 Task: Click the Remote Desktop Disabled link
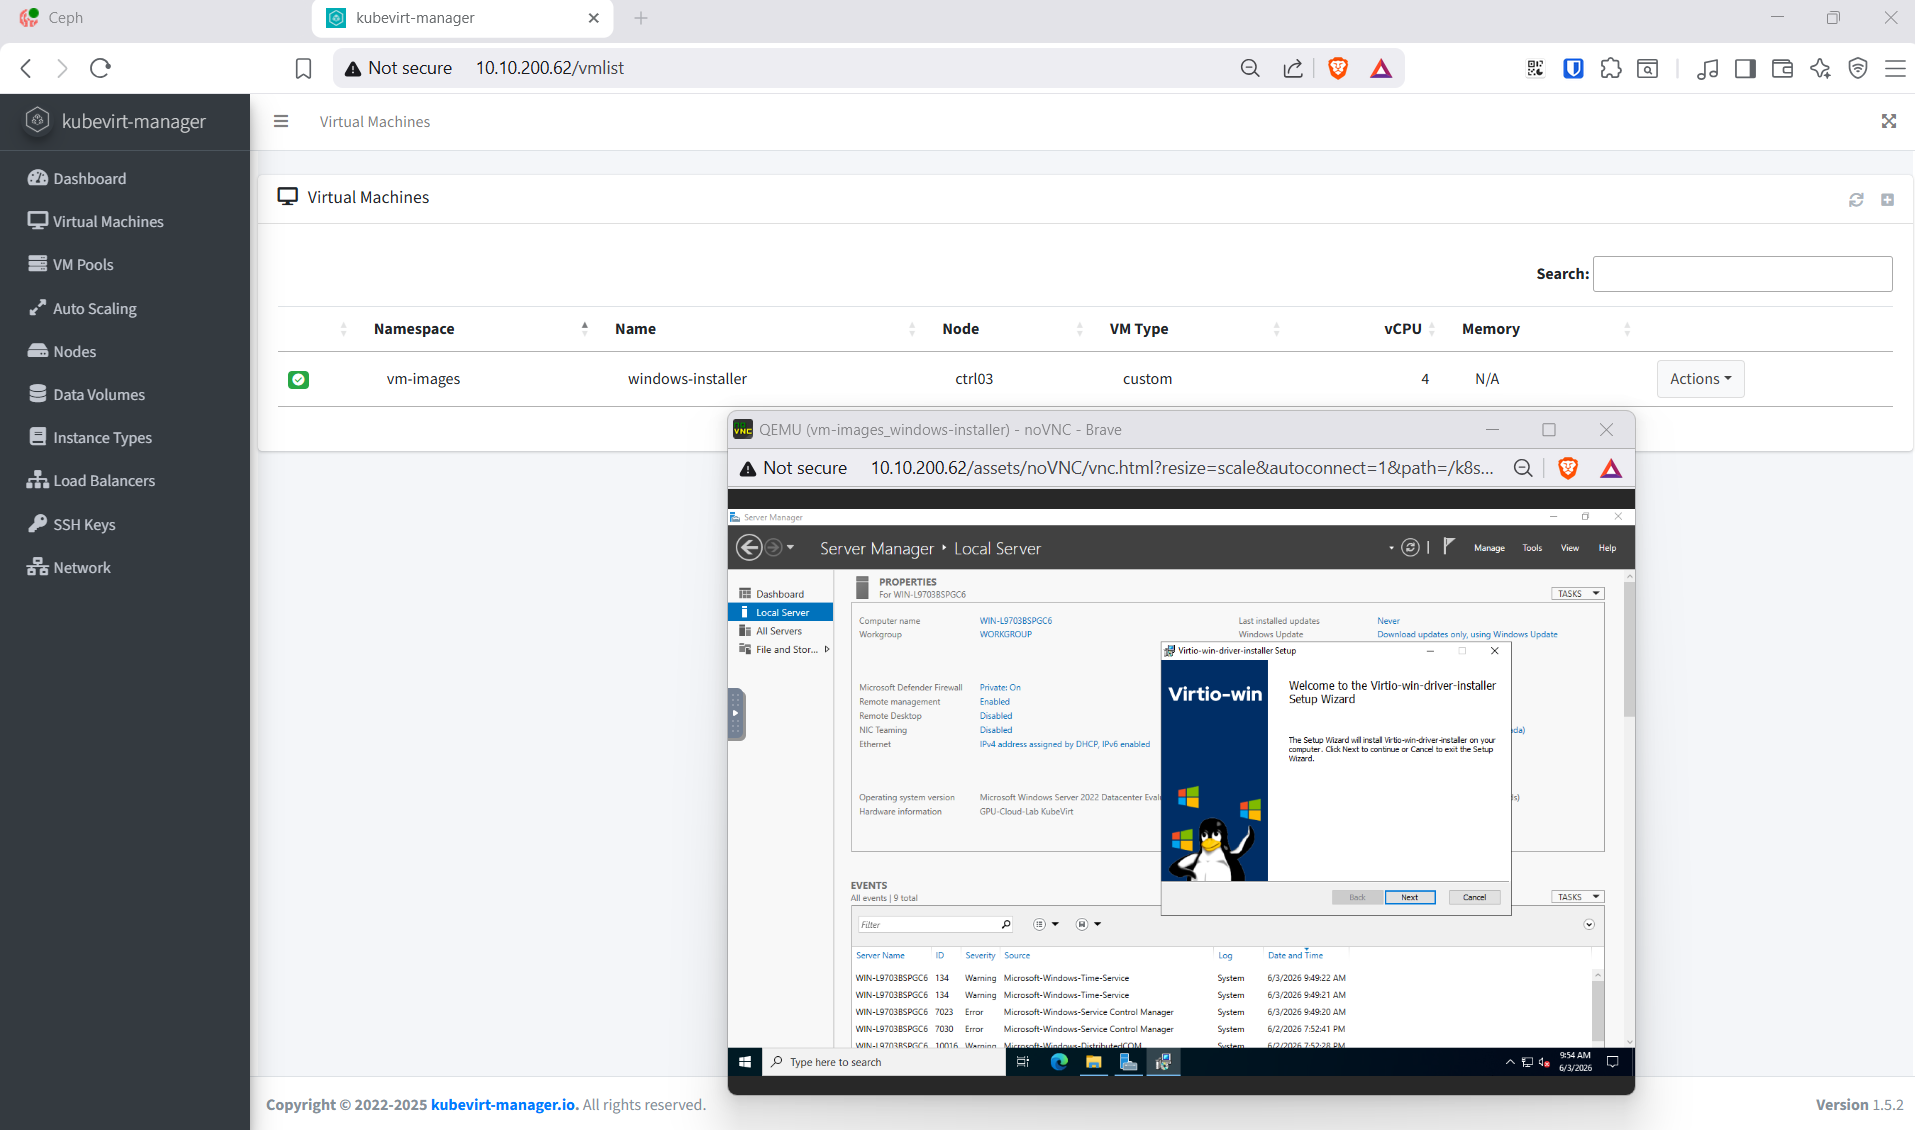pos(996,716)
